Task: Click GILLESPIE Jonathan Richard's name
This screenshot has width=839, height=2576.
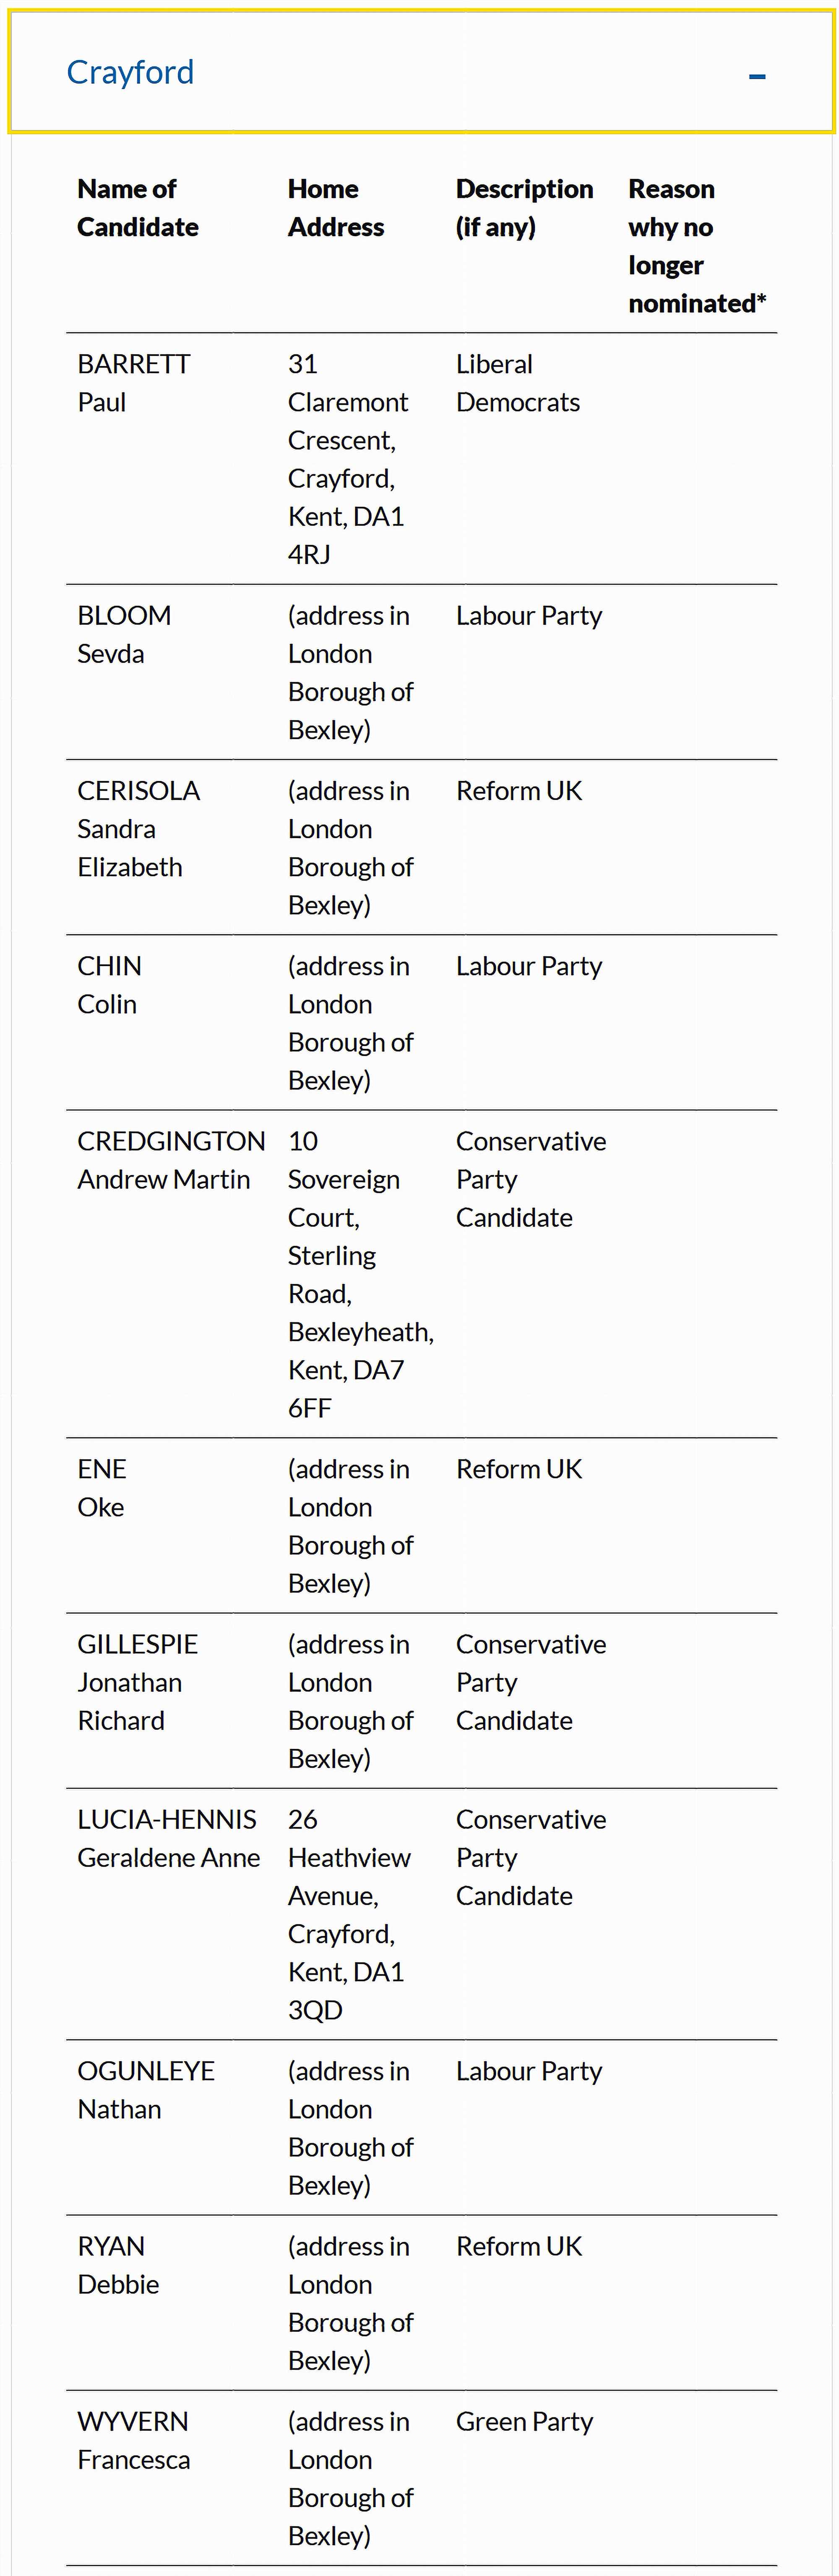Action: coord(137,1682)
